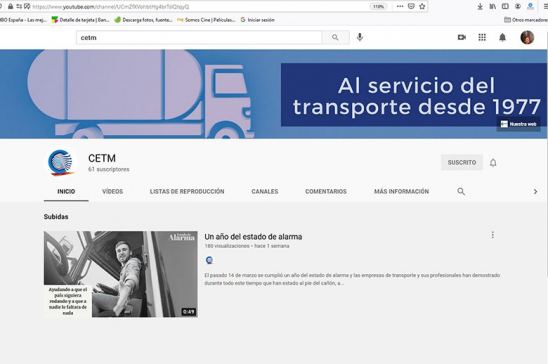The width and height of the screenshot is (548, 364).
Task: Click the Subidas section heading
Action: 56,217
